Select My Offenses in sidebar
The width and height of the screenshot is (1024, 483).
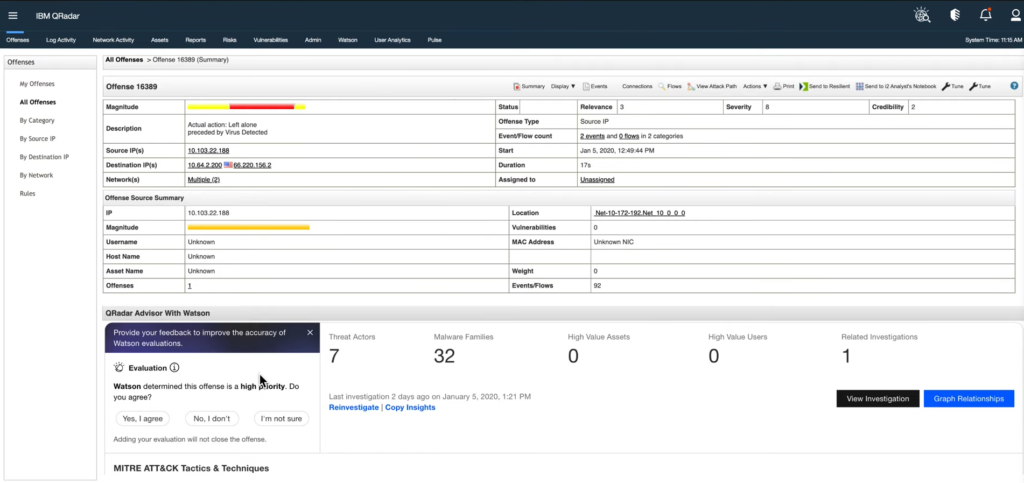pos(37,84)
